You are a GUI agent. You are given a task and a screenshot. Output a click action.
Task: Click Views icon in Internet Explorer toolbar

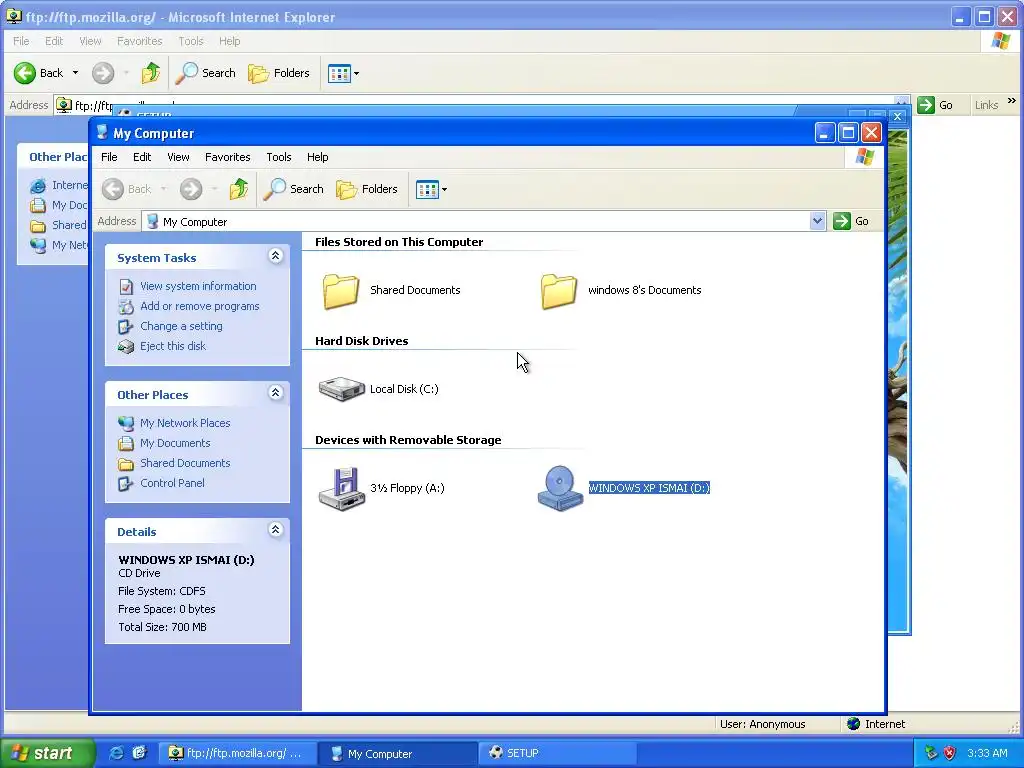pyautogui.click(x=339, y=73)
